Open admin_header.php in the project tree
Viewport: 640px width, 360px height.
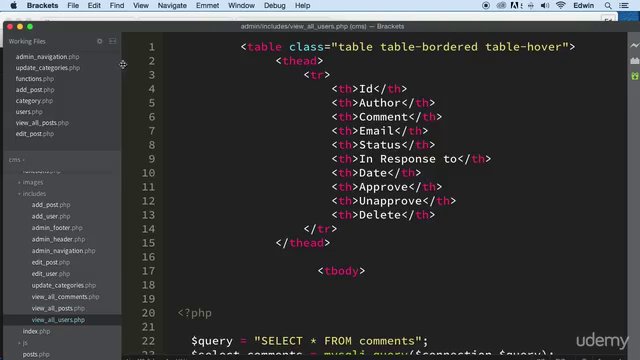[x=58, y=239]
